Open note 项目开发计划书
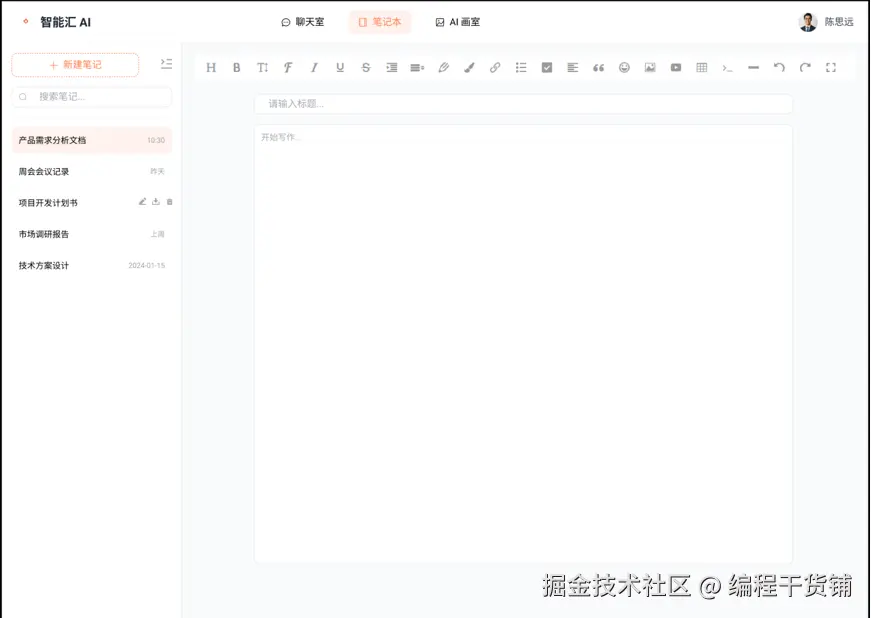 coord(92,203)
